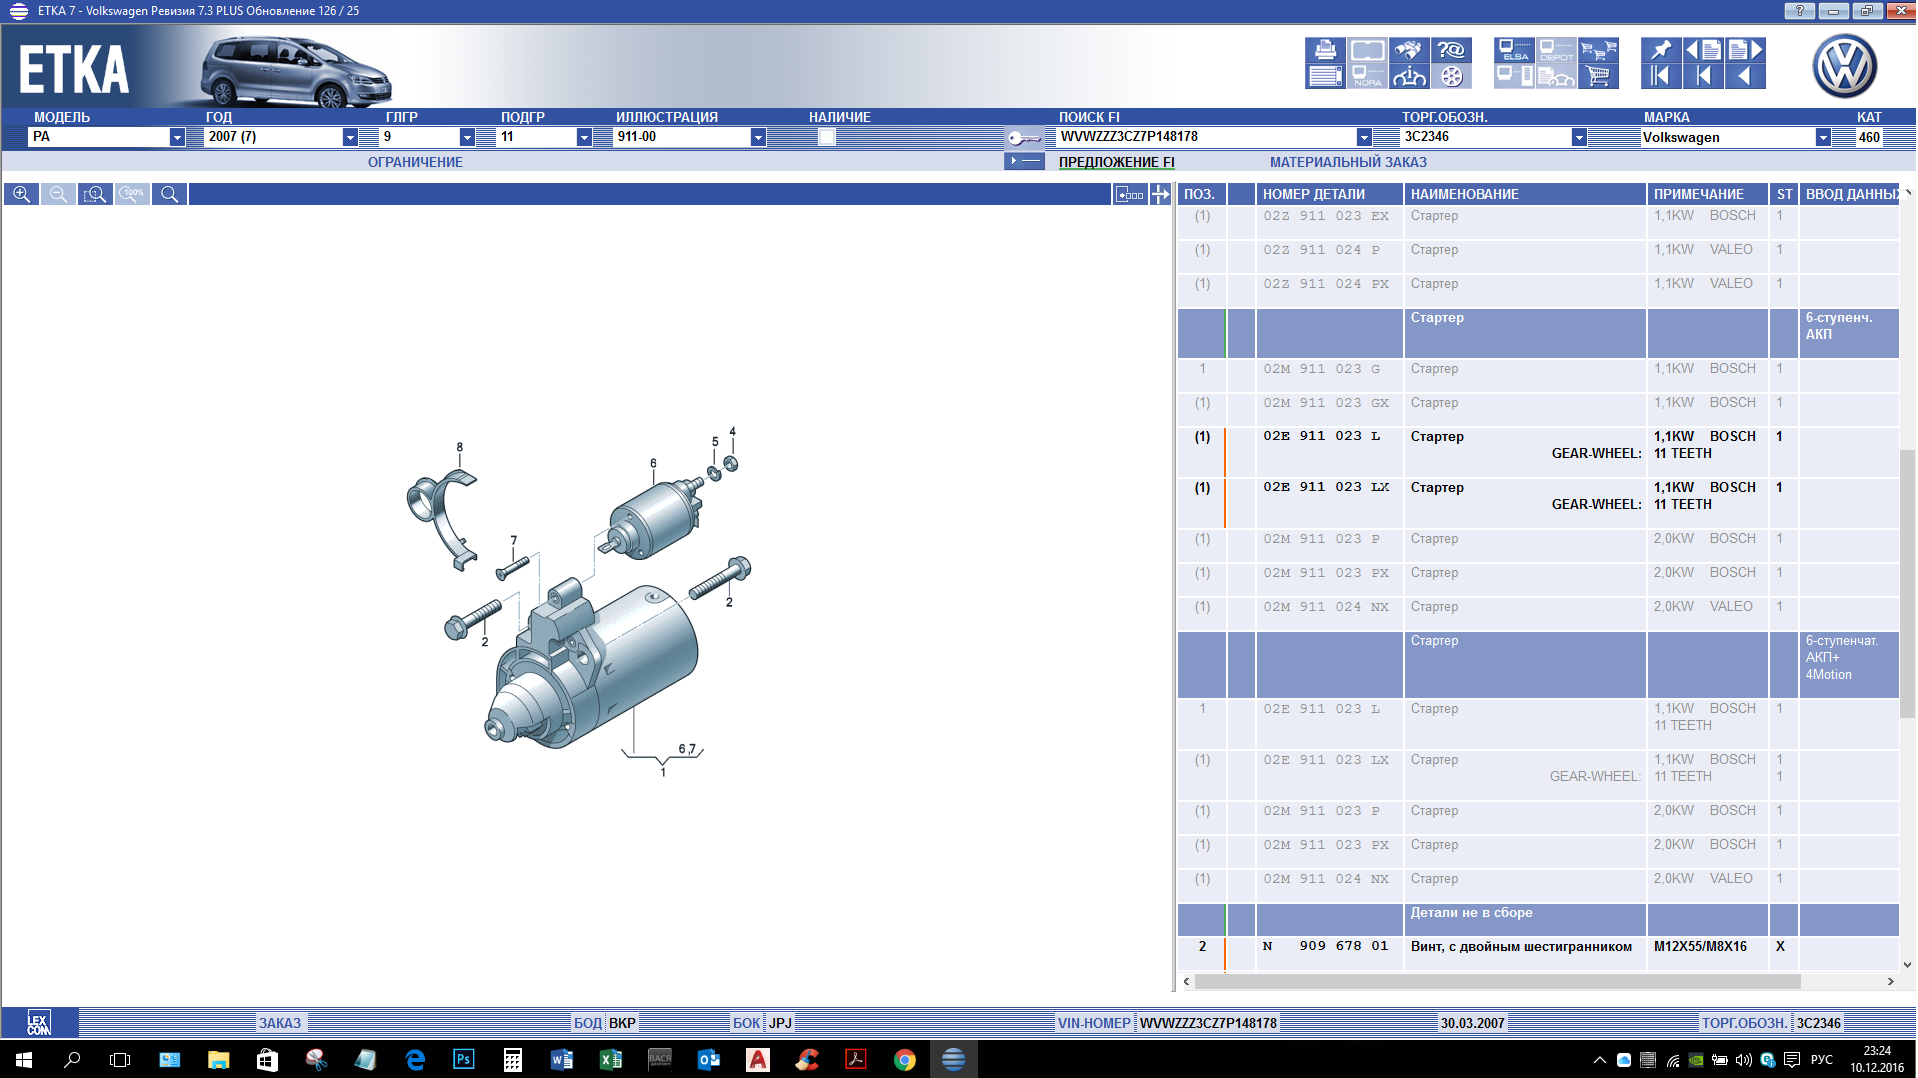The height and width of the screenshot is (1078, 1918).
Task: Open Google Chrome from the taskbar
Action: 904,1060
